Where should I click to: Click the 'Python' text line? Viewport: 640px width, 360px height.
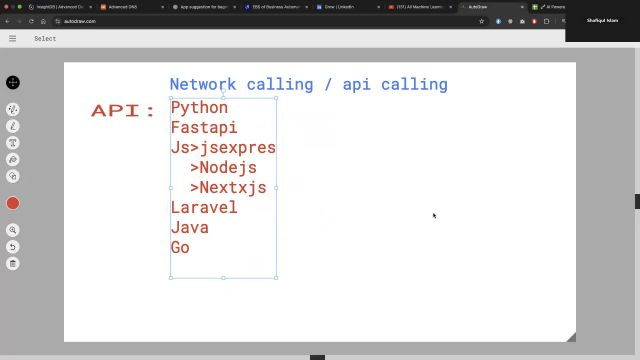(199, 108)
